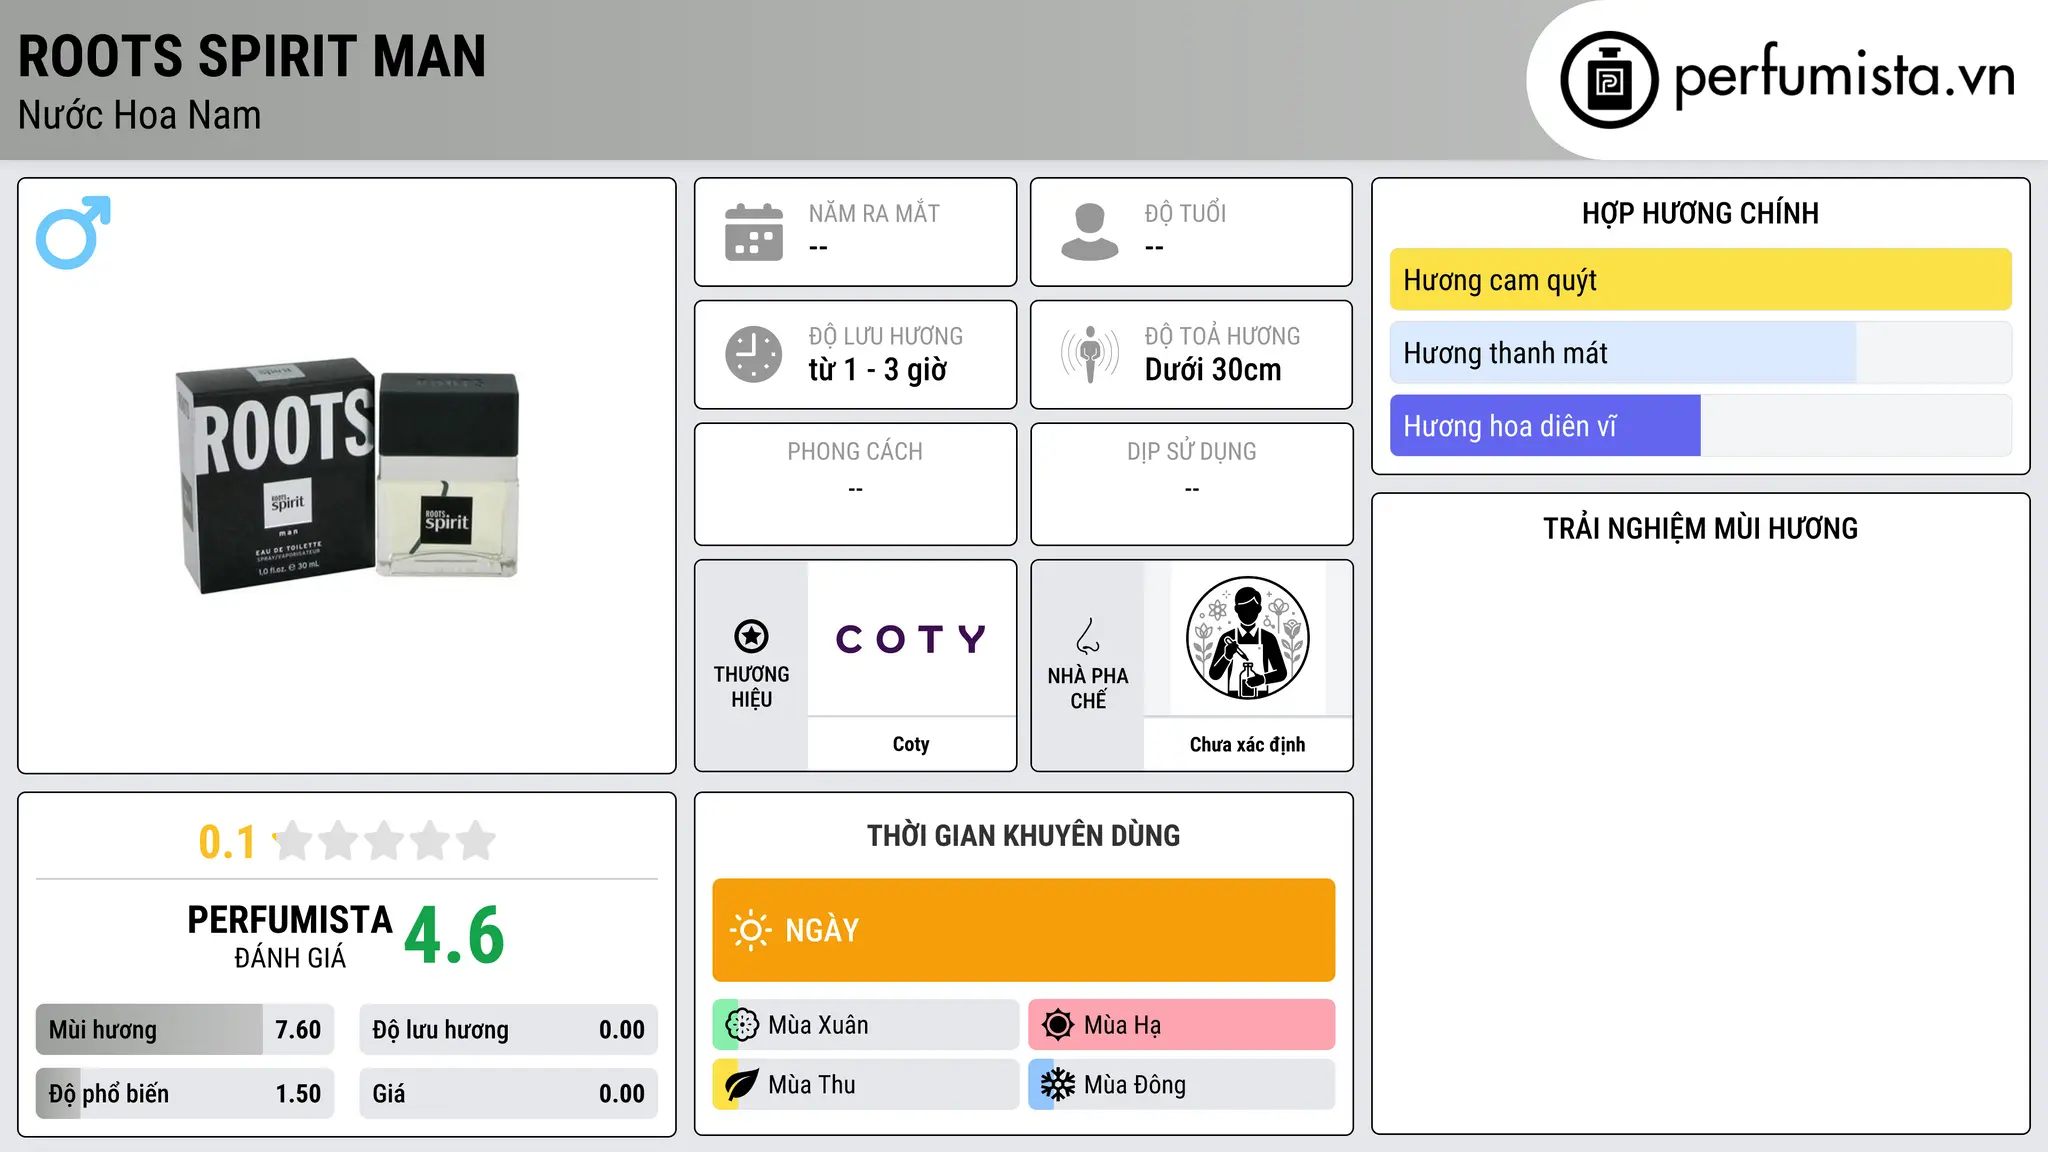Click the ROOTS SPIRIT MAN title

click(x=252, y=56)
